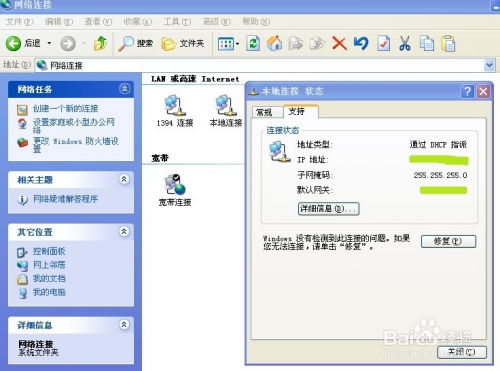The image size is (500, 371).
Task: Open 我的文档 link
Action: 49,278
